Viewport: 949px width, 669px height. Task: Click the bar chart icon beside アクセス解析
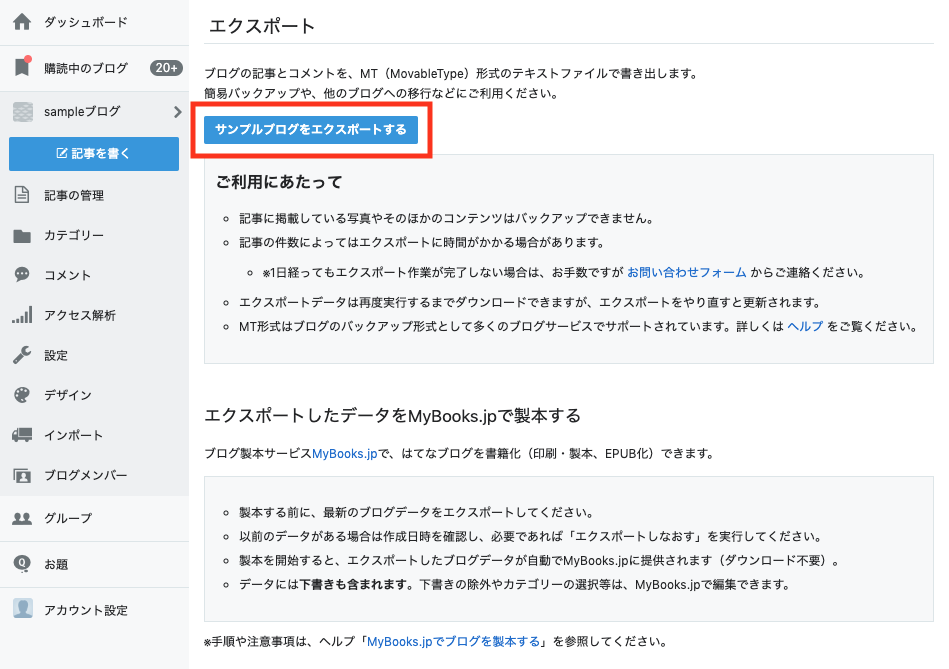pyautogui.click(x=22, y=315)
